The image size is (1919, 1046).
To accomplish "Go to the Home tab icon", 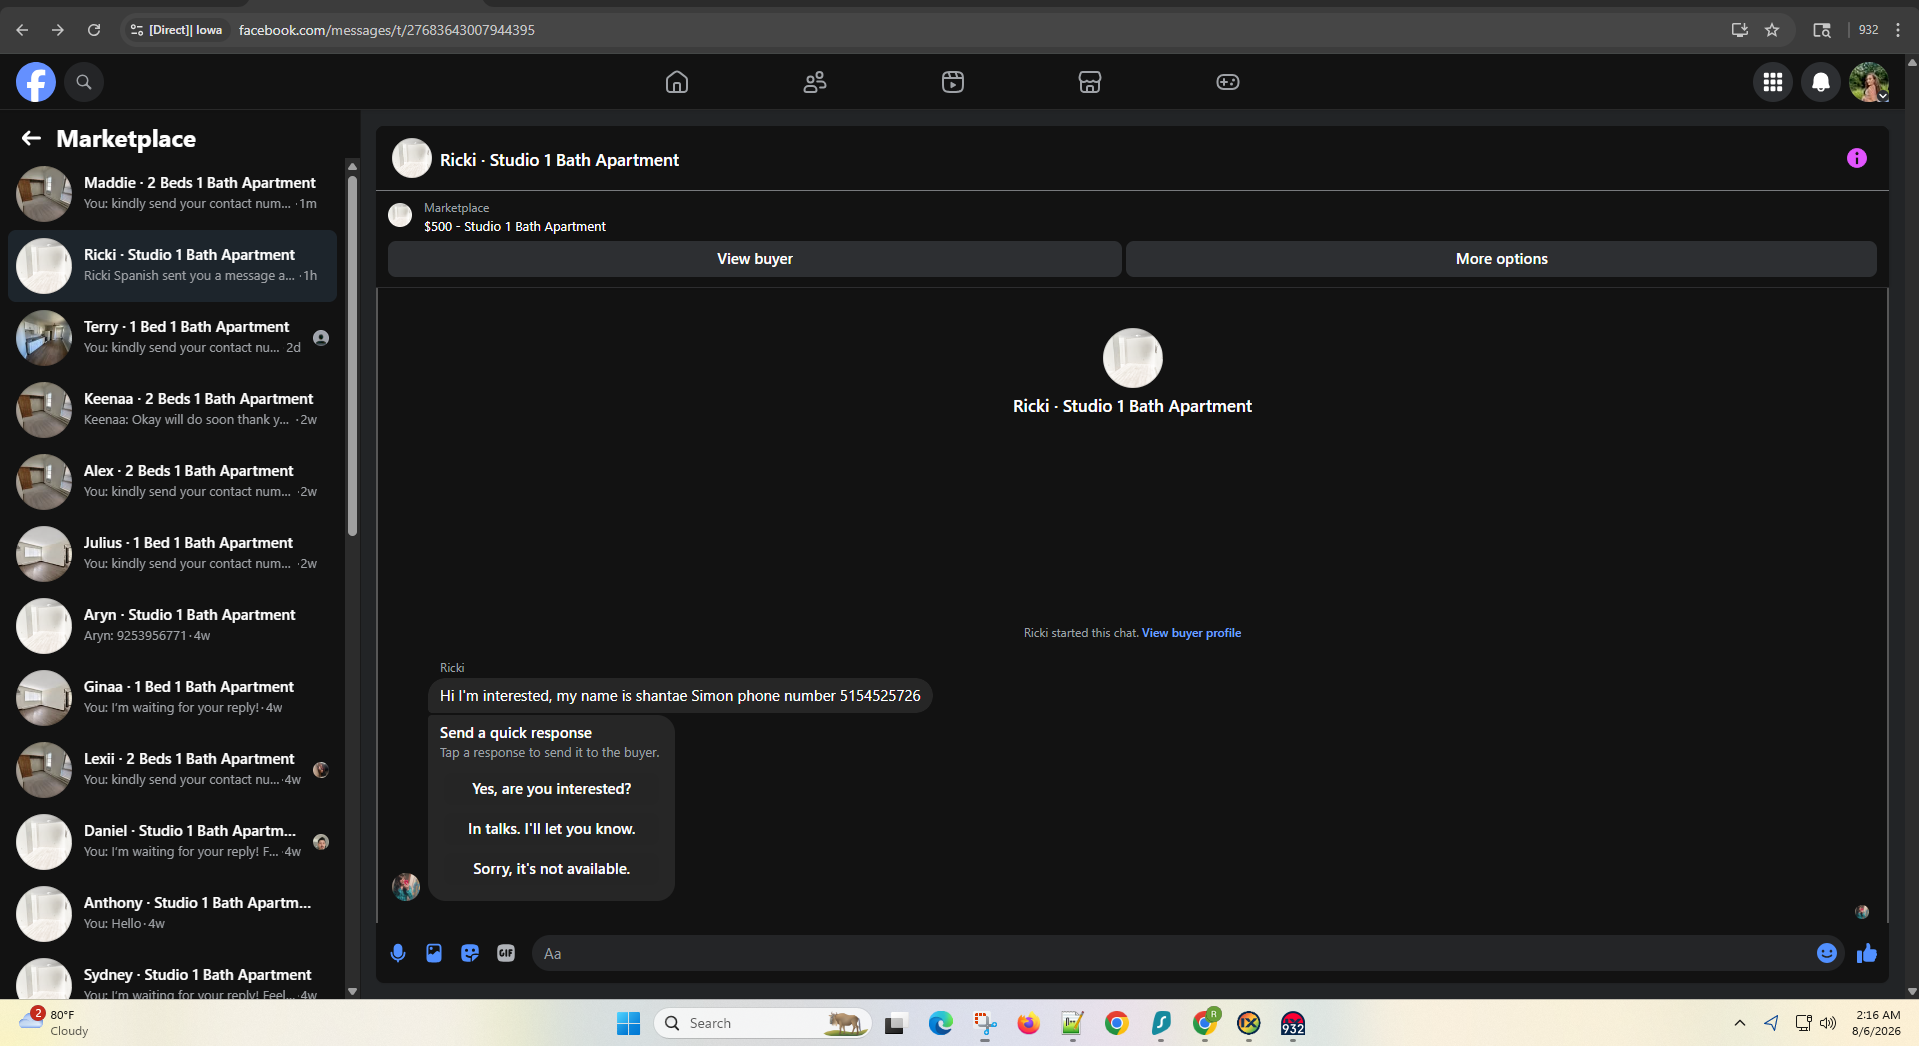I will click(x=677, y=82).
